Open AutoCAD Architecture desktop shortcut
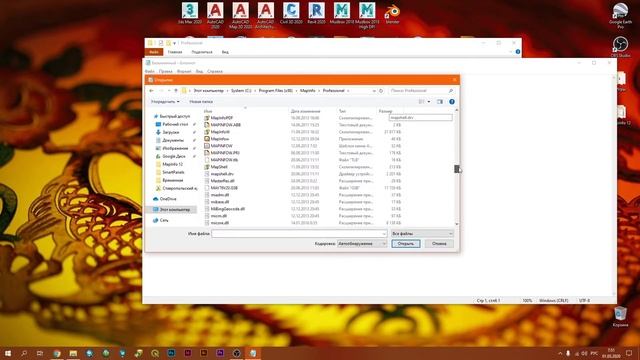Screen dimensions: 640x360 [266, 15]
